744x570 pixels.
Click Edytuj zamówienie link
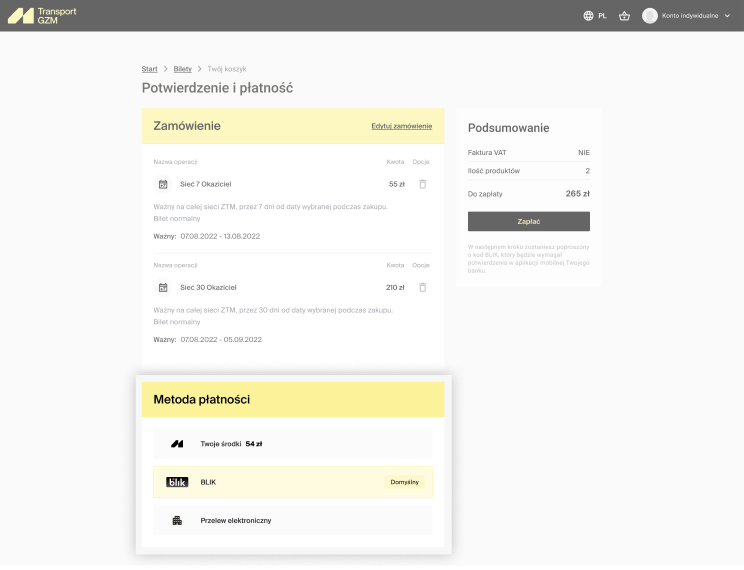click(401, 126)
